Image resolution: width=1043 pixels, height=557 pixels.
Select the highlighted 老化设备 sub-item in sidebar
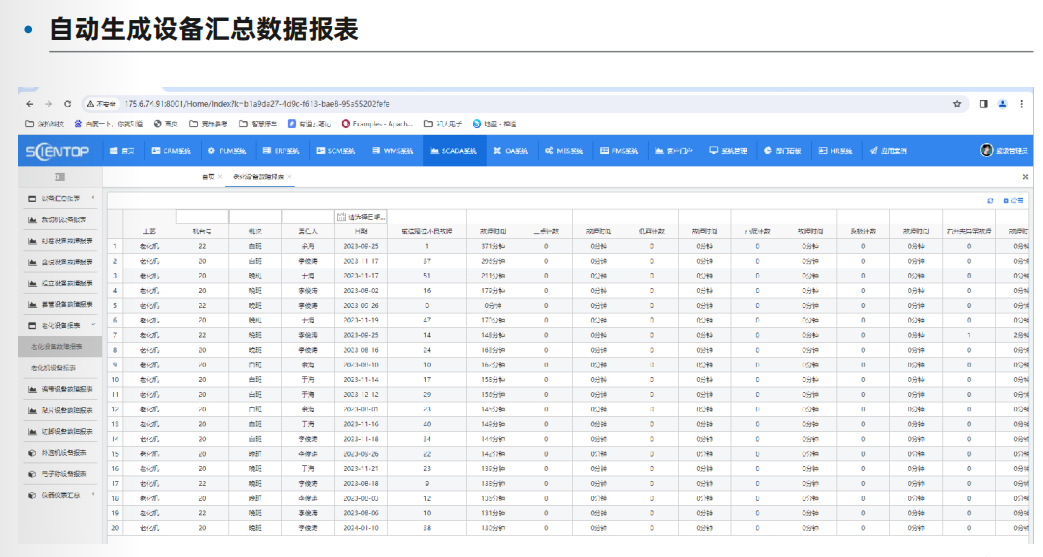[x=60, y=346]
